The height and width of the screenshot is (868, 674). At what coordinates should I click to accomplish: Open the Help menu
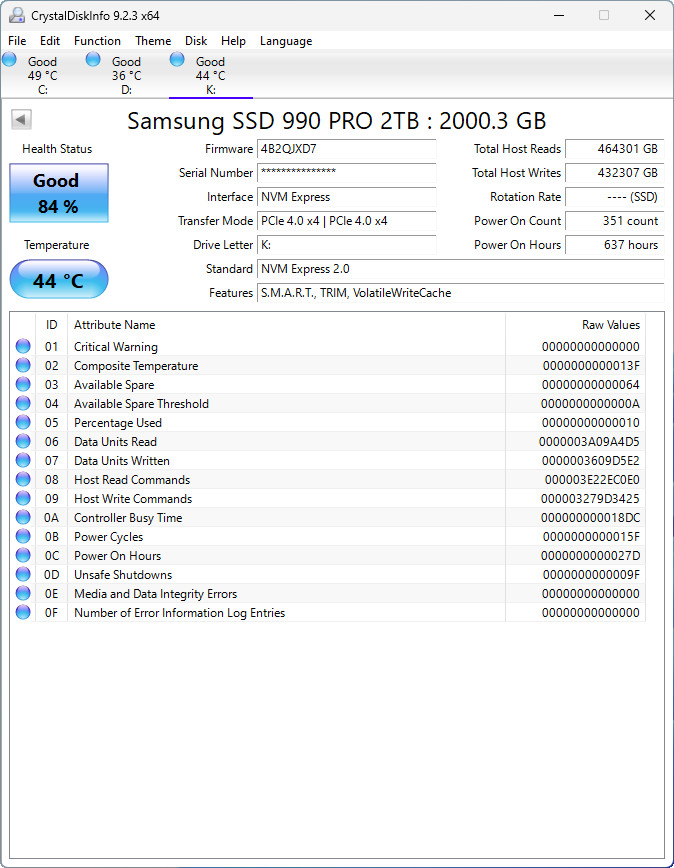(234, 41)
